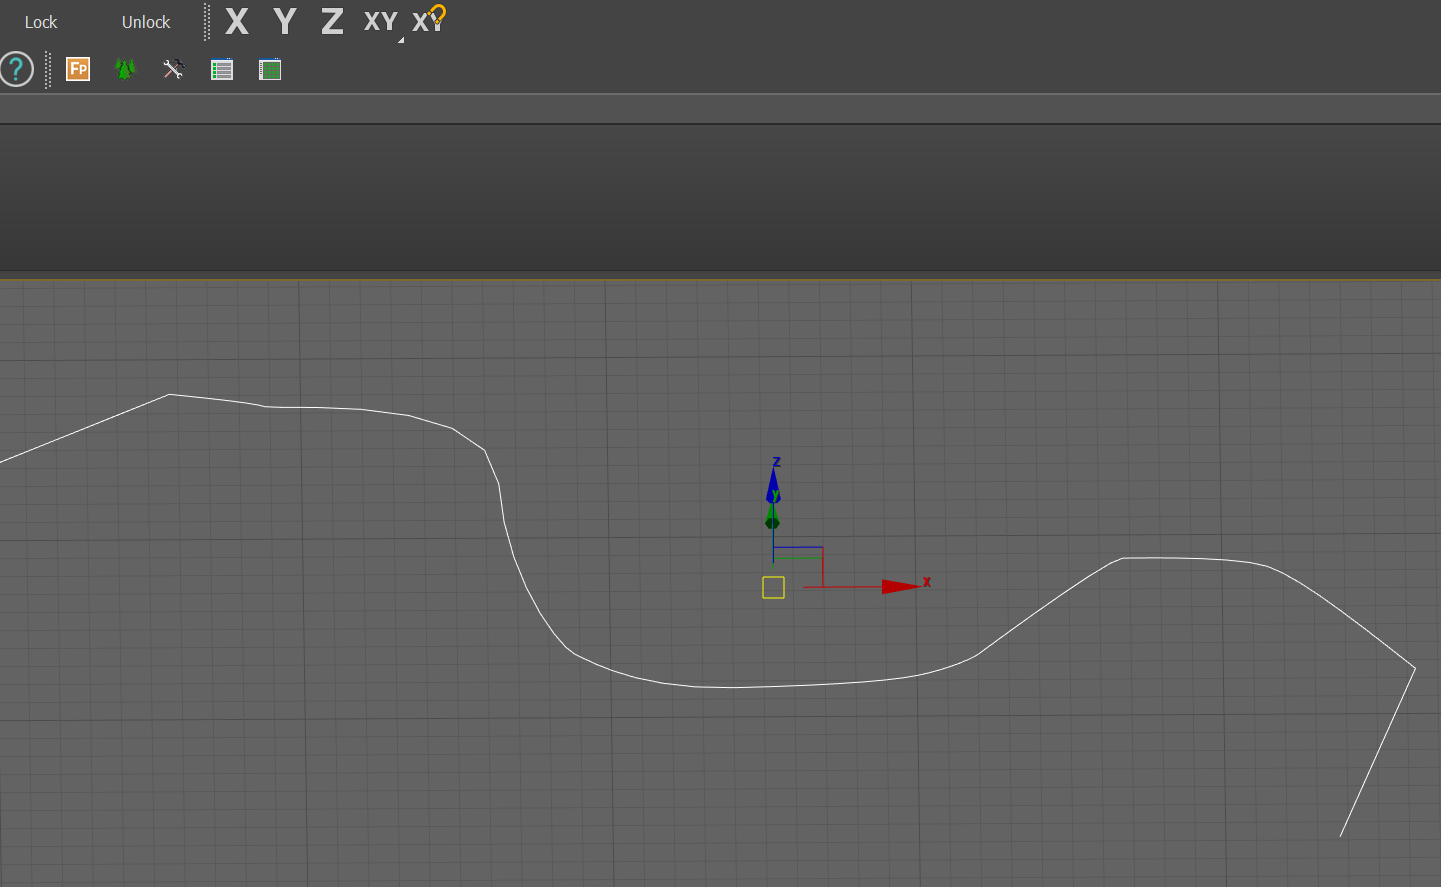Image resolution: width=1441 pixels, height=887 pixels.
Task: Create a Forest object using the trees icon
Action: click(125, 69)
